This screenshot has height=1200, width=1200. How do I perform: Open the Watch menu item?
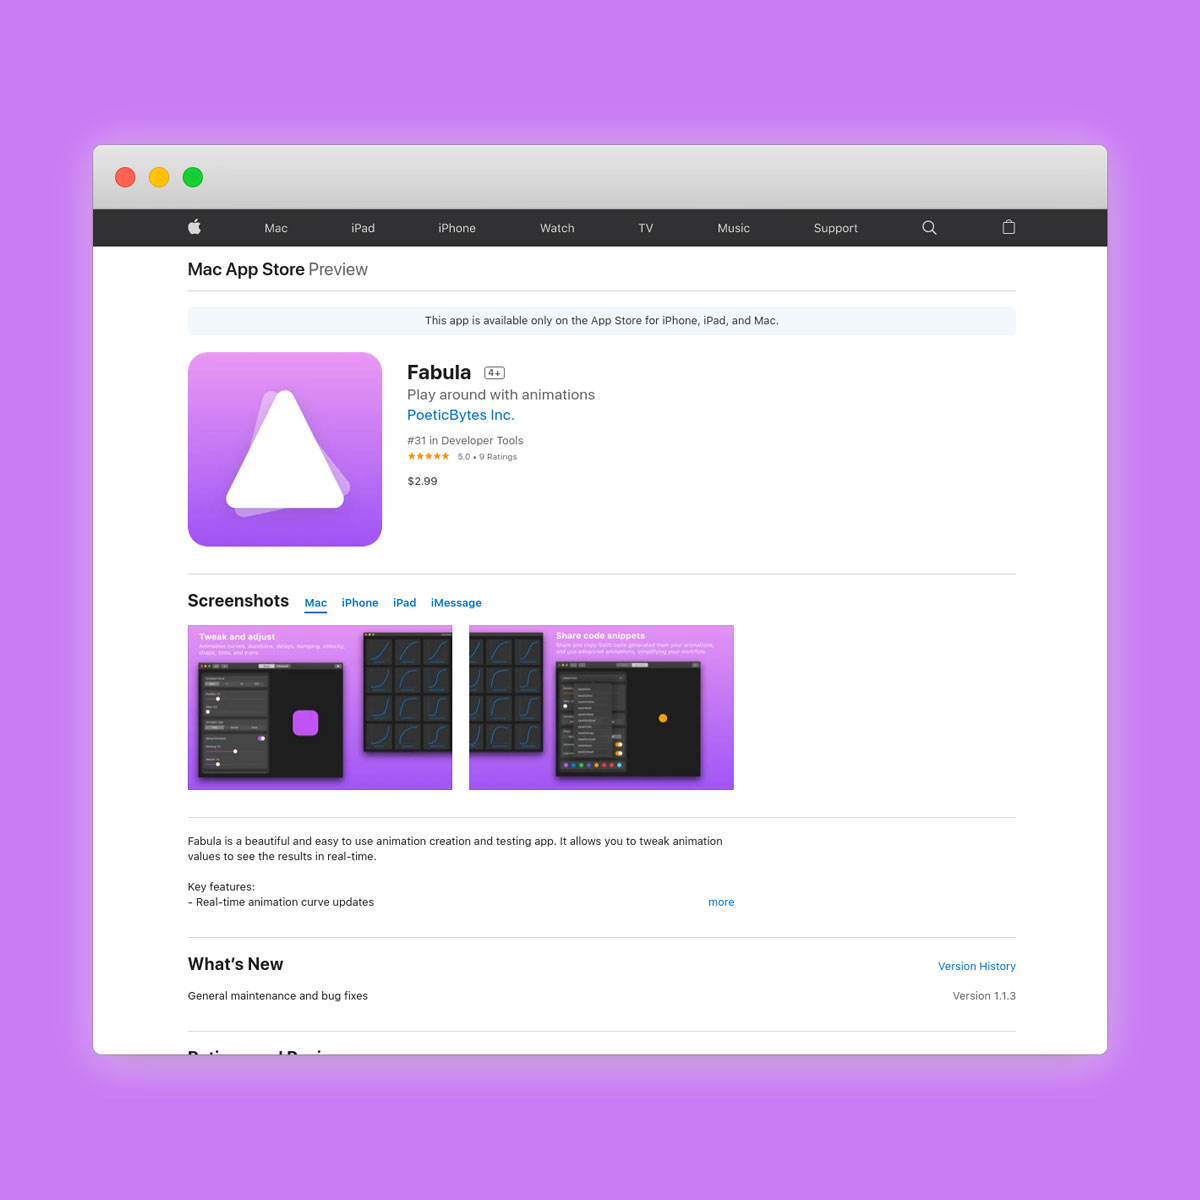(x=557, y=228)
